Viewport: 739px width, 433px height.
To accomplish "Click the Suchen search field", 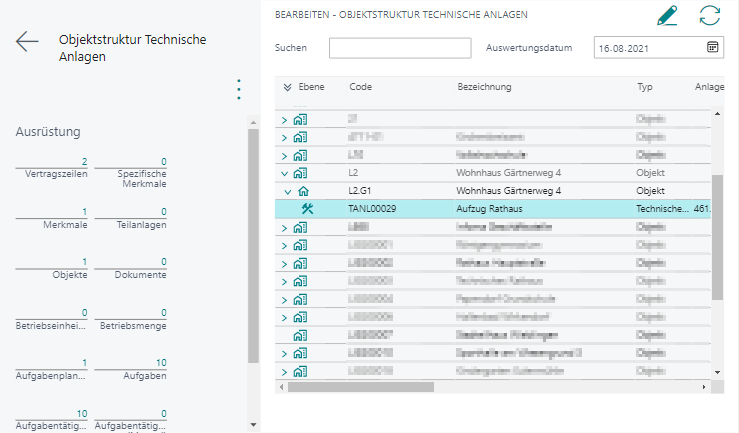I will click(399, 48).
